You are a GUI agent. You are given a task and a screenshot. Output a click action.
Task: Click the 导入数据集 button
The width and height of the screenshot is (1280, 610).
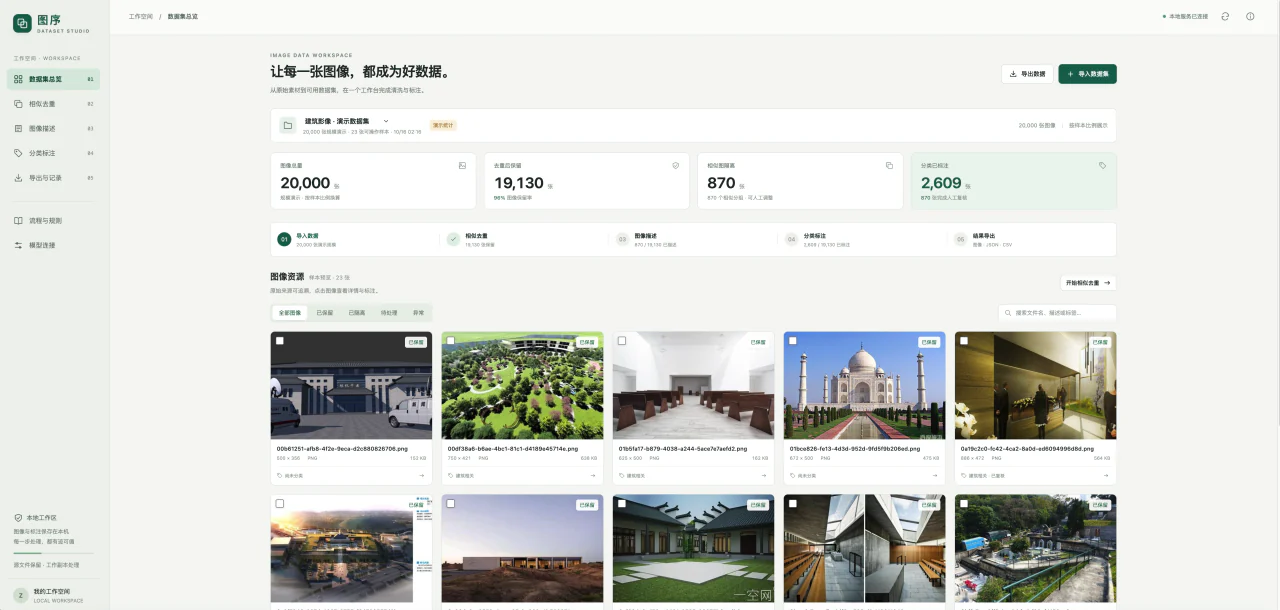[x=1087, y=74]
